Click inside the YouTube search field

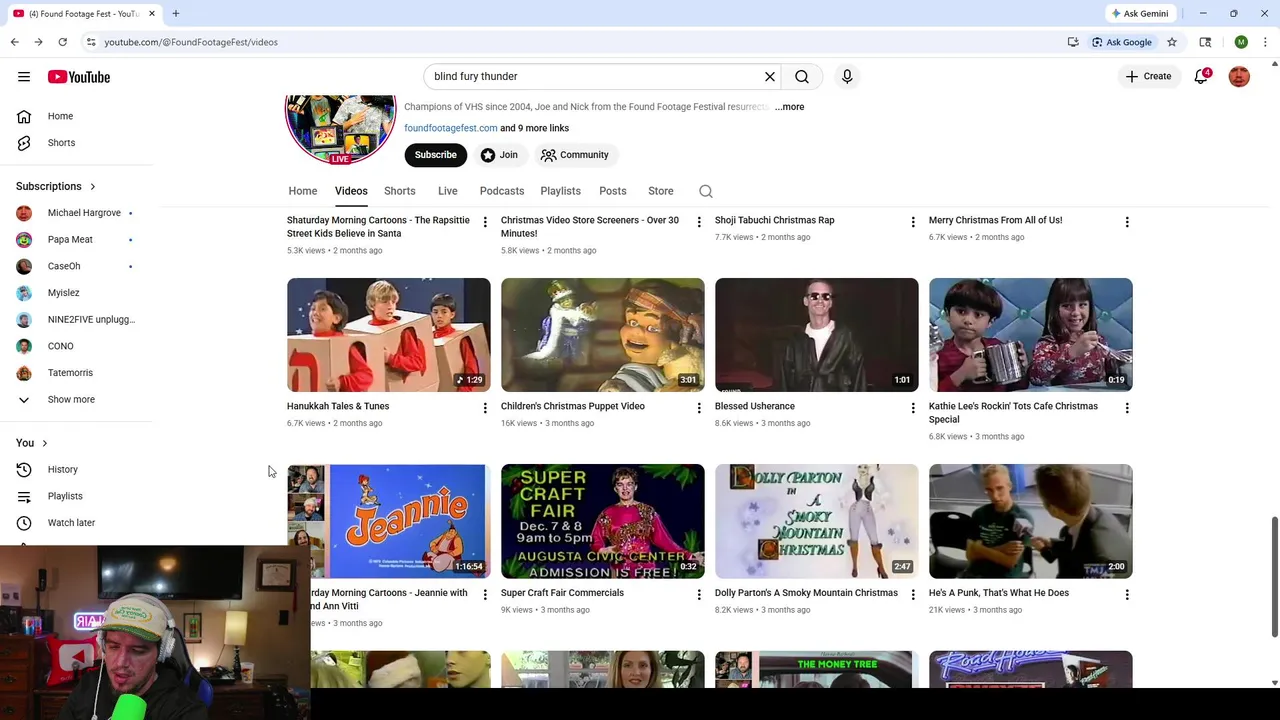pyautogui.click(x=595, y=76)
